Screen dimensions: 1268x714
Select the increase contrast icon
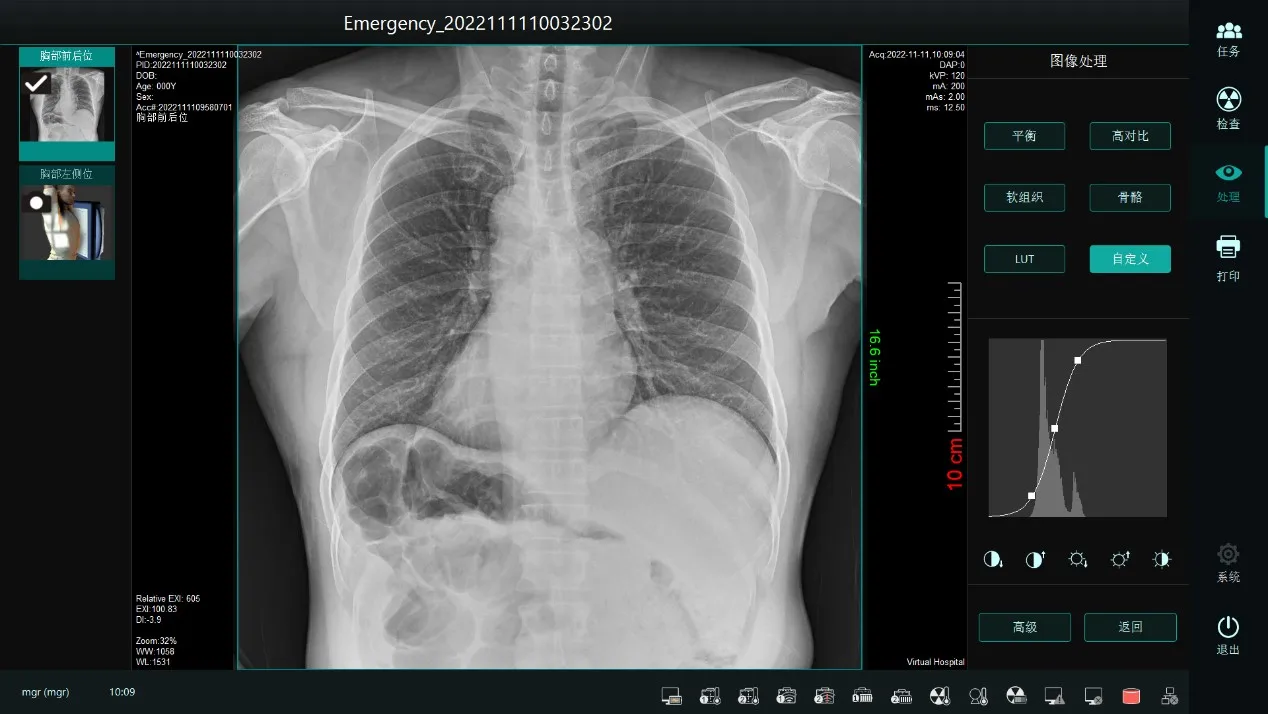click(x=1035, y=559)
